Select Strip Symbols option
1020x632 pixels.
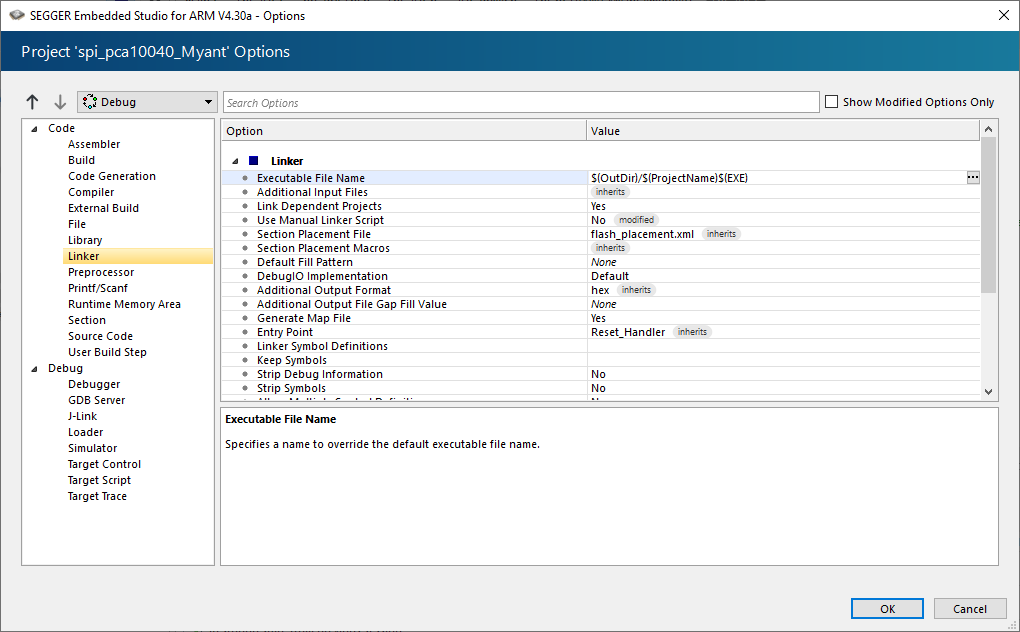[291, 388]
